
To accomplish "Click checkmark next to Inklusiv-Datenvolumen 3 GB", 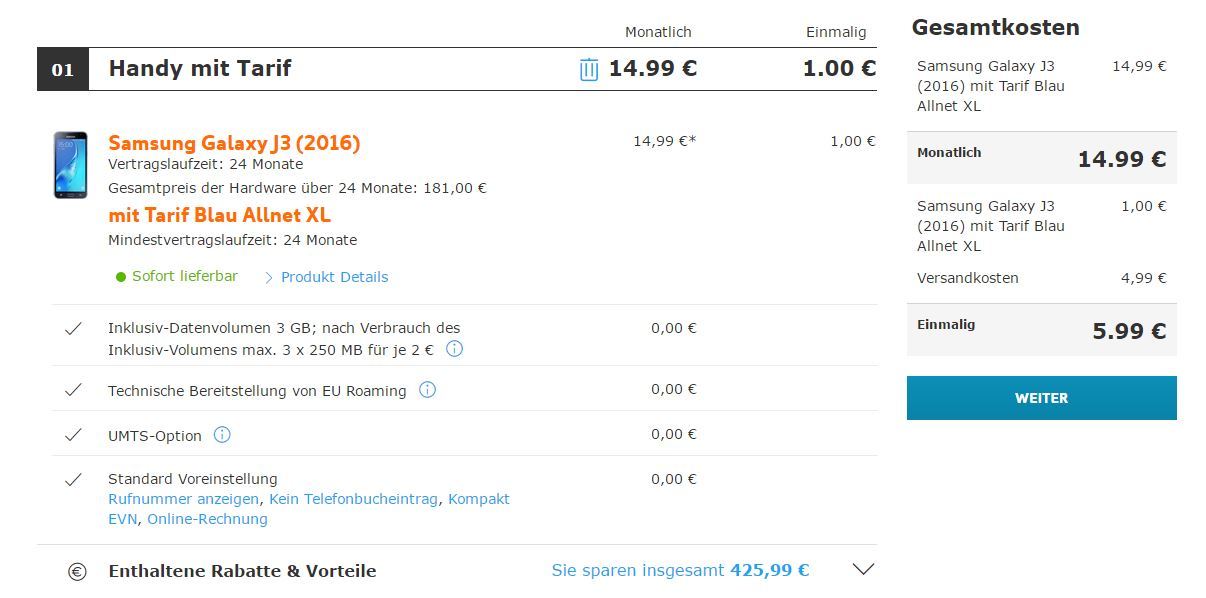I will tap(73, 328).
